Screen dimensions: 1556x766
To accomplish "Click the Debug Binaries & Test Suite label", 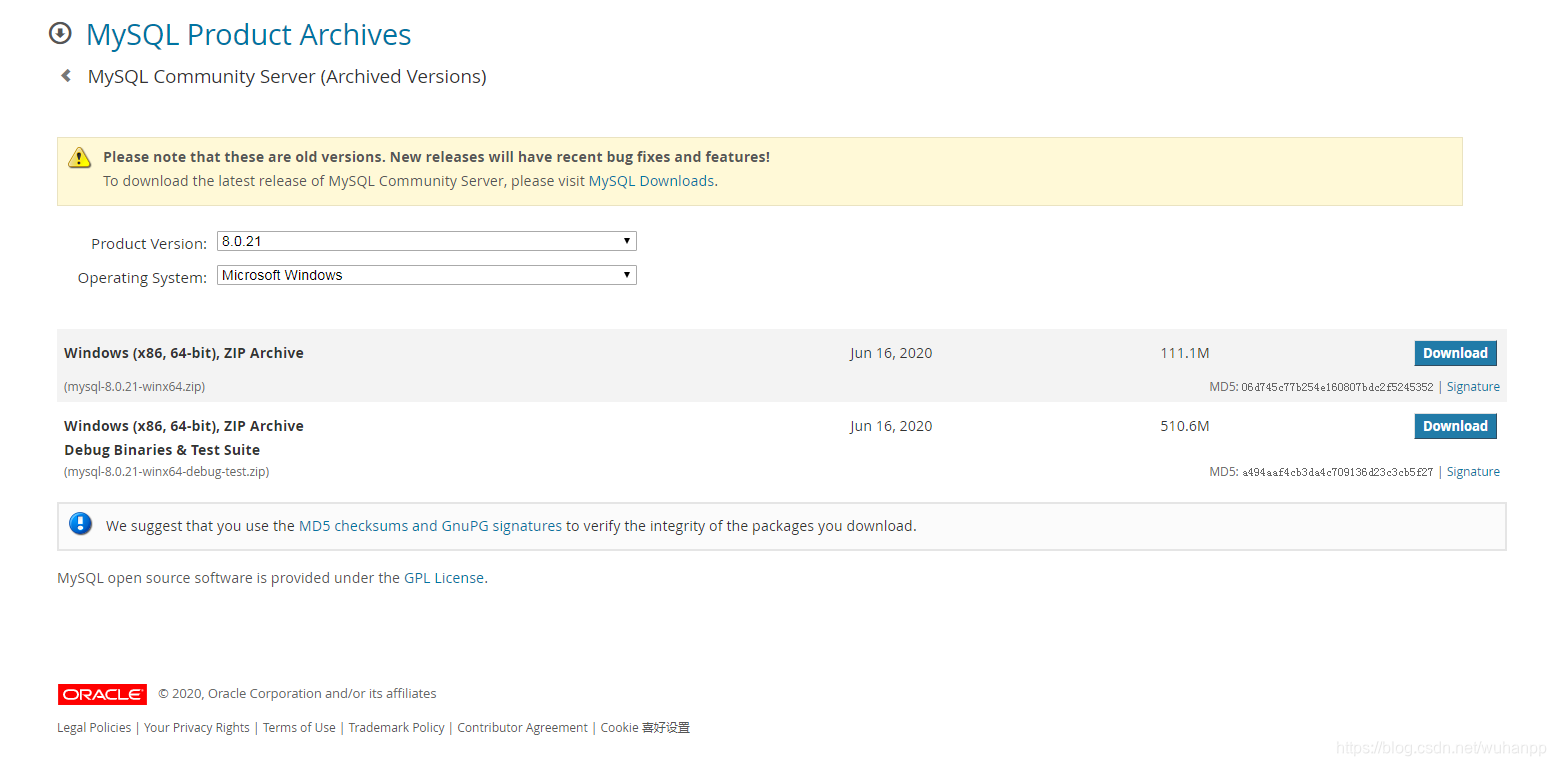I will pyautogui.click(x=162, y=450).
